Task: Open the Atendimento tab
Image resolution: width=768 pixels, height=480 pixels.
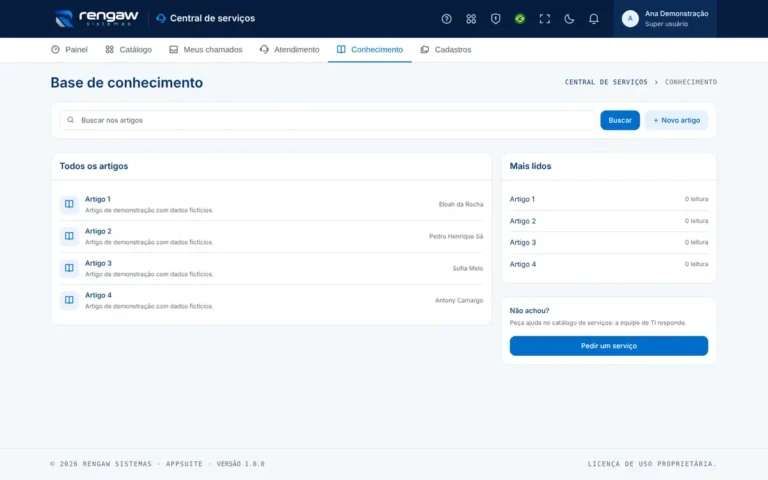Action: (x=289, y=49)
